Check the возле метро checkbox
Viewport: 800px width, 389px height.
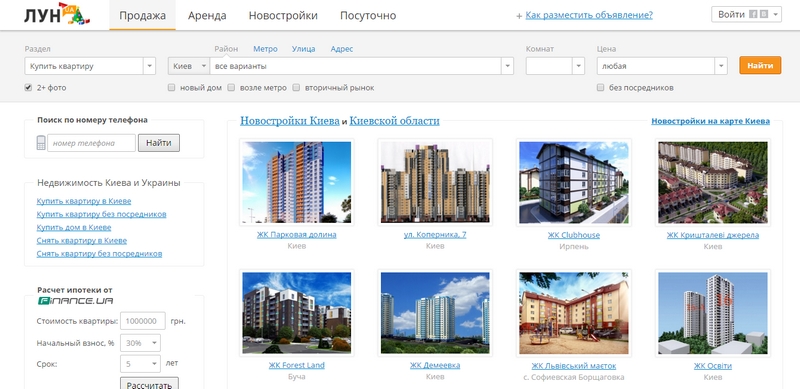pyautogui.click(x=231, y=88)
